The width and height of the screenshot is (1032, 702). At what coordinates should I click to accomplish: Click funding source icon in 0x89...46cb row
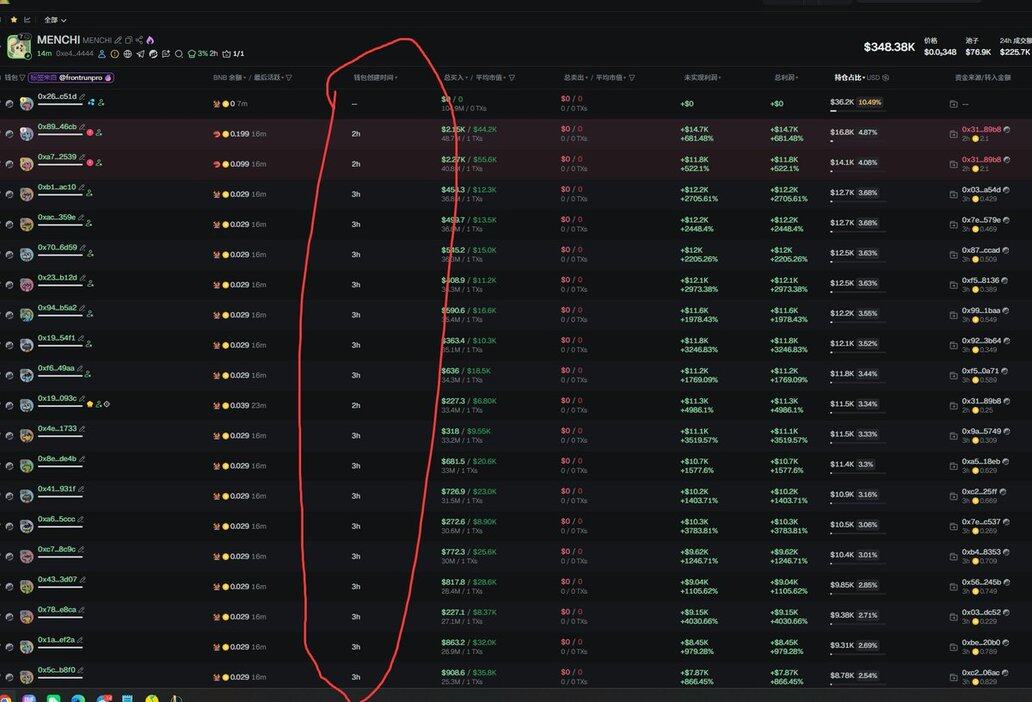point(953,132)
